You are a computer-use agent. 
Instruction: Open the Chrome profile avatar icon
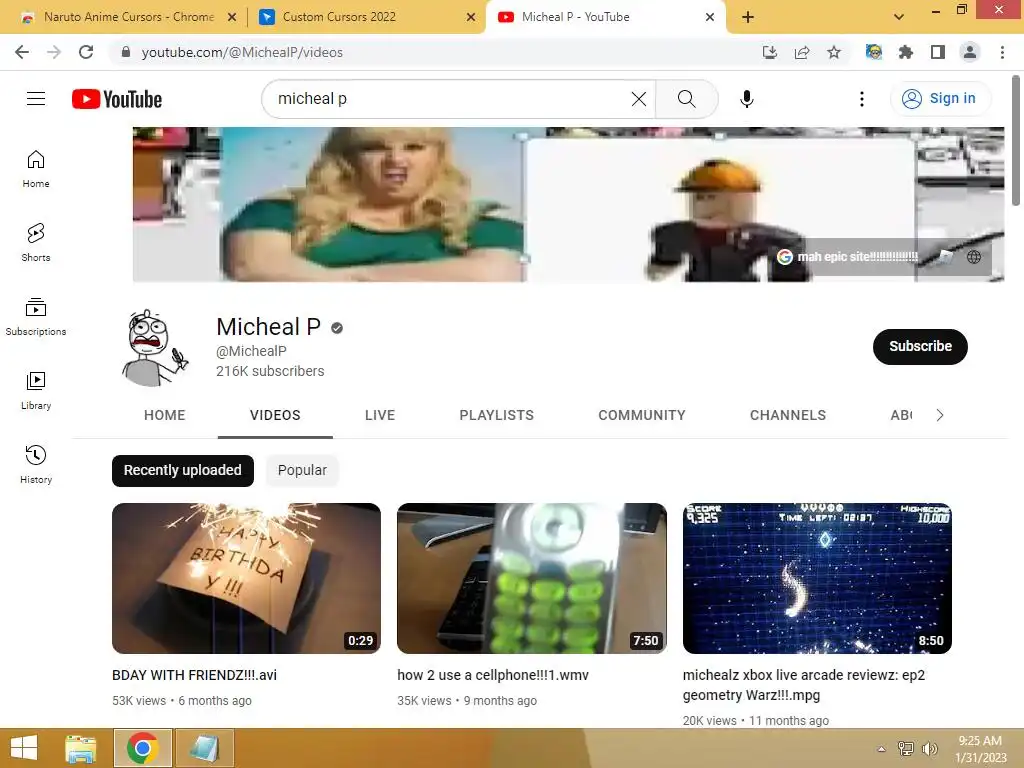(970, 52)
